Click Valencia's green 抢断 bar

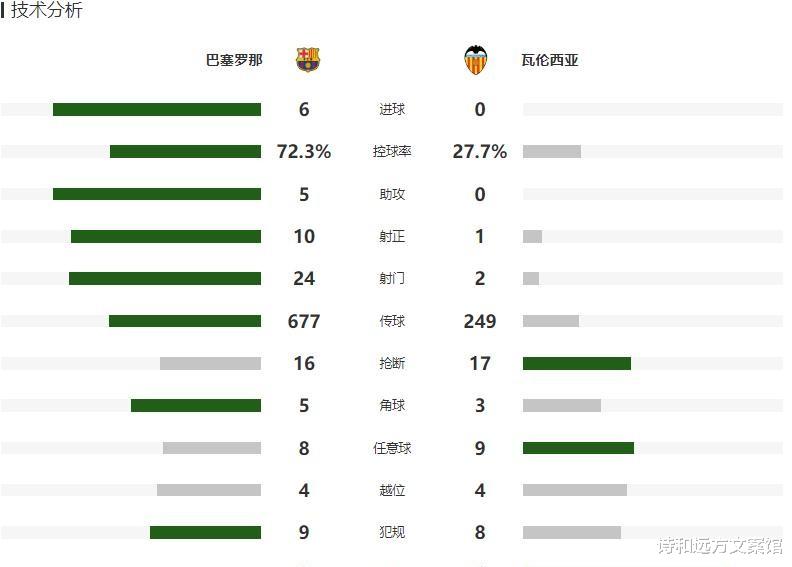pos(576,364)
